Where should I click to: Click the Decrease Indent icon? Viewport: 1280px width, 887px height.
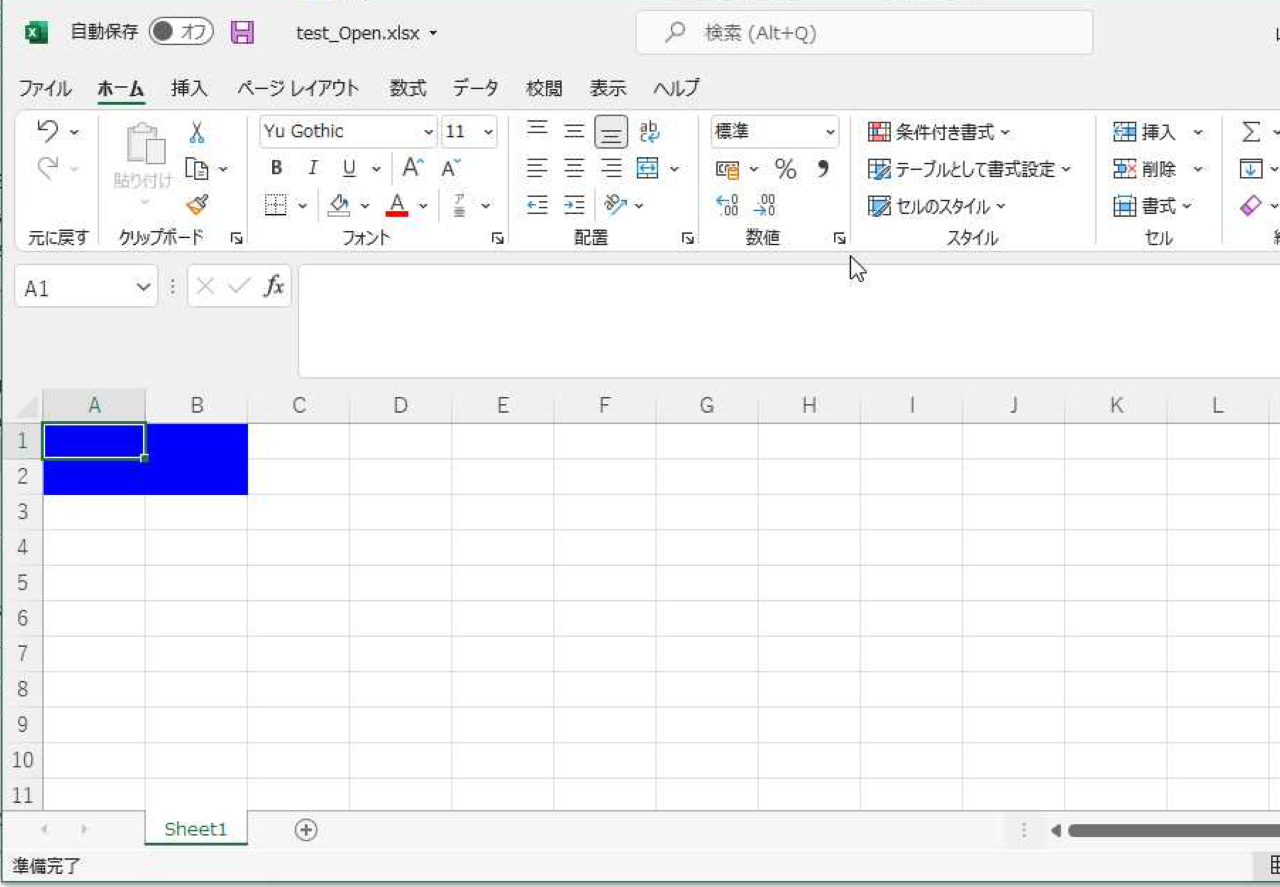pyautogui.click(x=538, y=205)
